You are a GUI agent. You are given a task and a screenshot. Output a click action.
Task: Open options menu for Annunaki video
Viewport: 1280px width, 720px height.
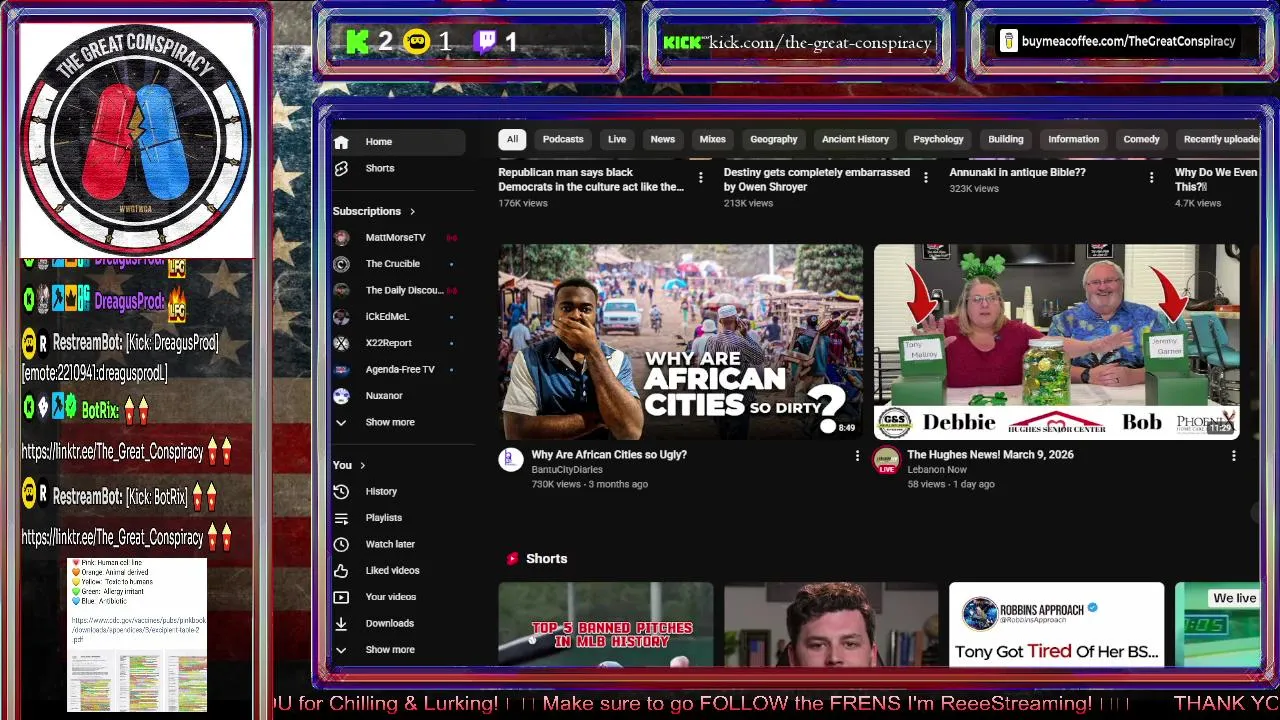coord(1151,177)
